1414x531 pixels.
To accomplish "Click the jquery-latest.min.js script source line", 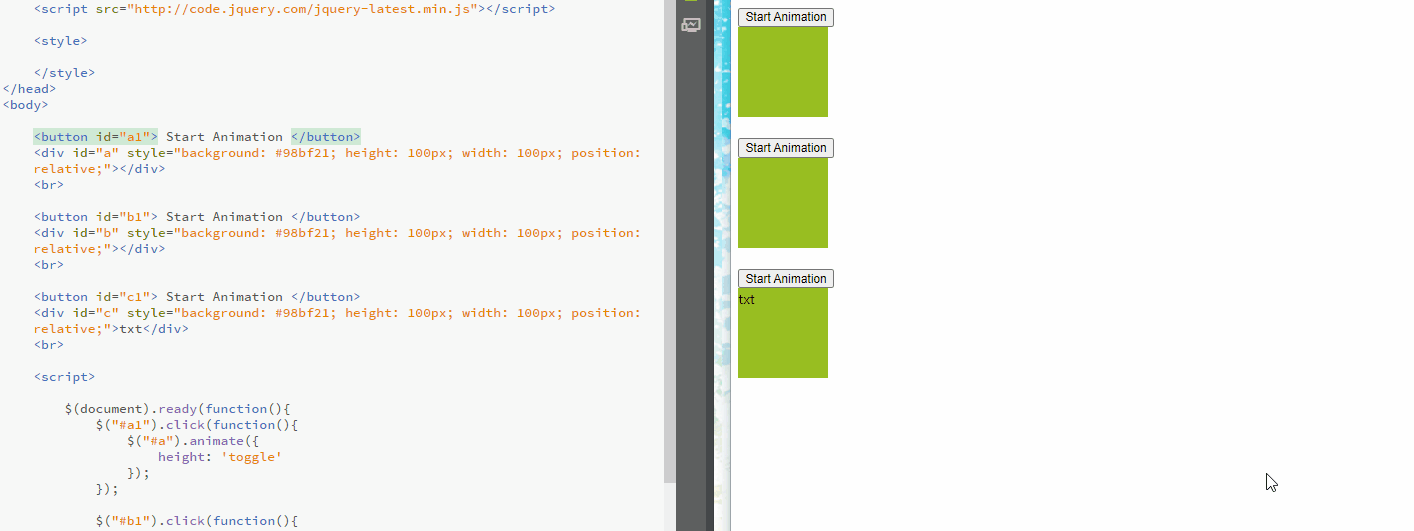I will coord(294,9).
